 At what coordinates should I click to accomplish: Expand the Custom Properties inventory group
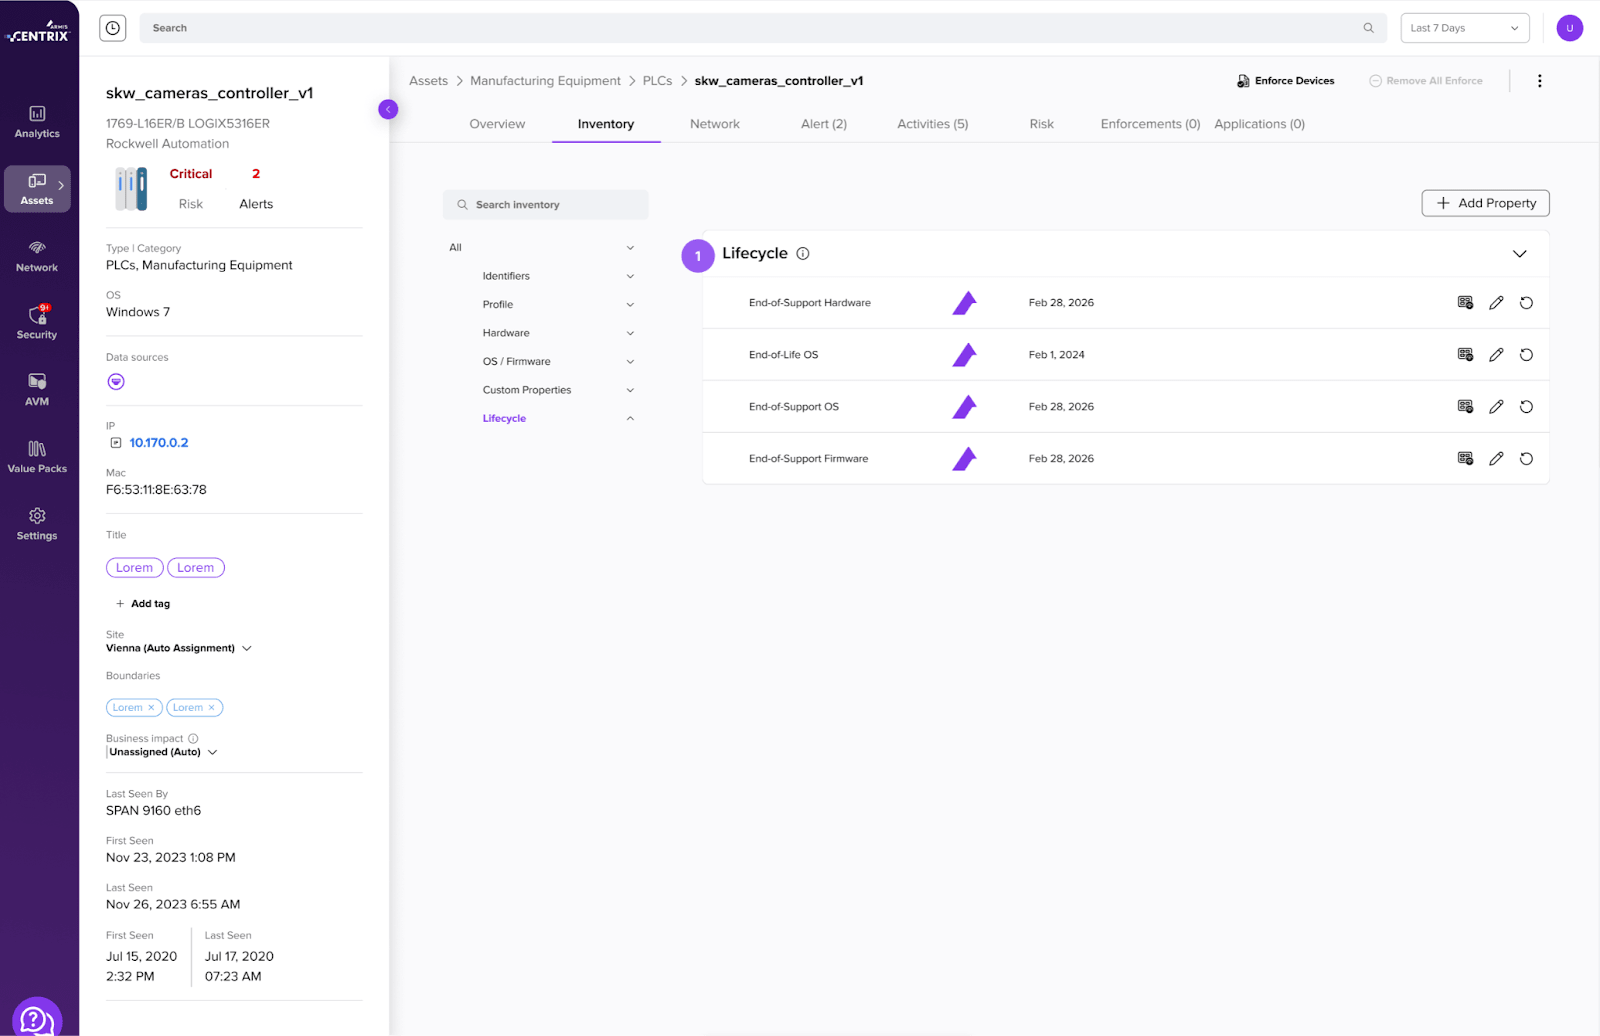click(630, 390)
